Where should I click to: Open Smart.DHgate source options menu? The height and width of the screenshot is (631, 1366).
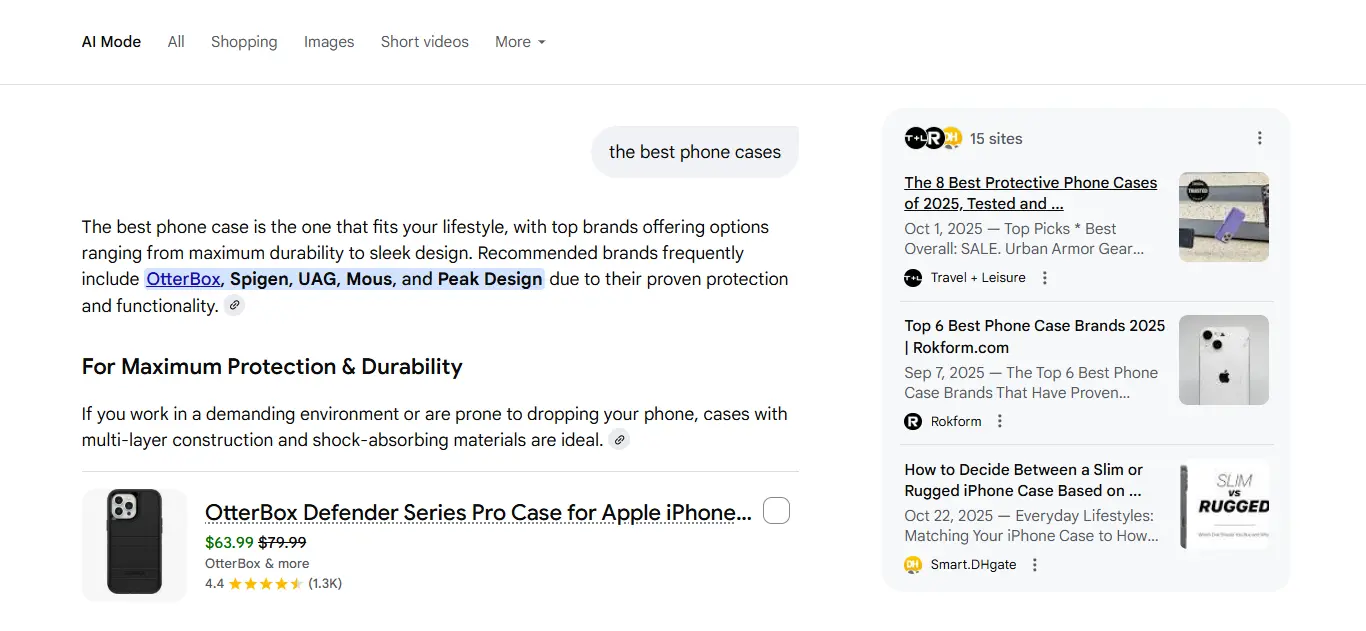1035,565
